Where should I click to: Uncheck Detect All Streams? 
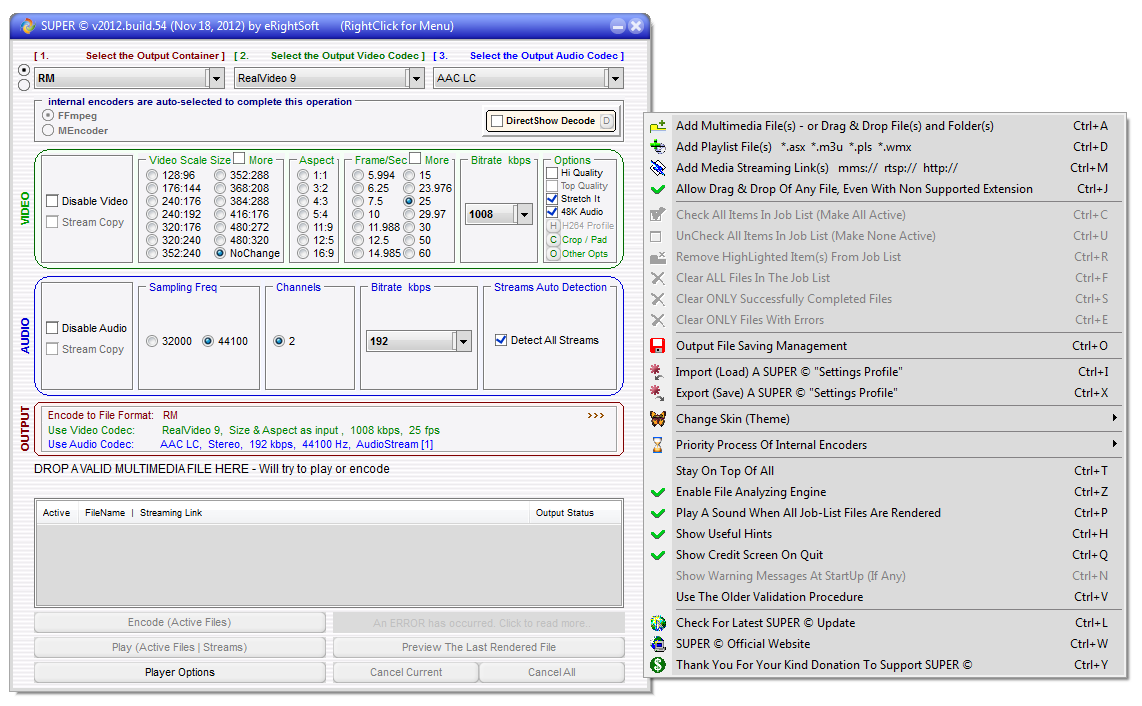coord(501,340)
